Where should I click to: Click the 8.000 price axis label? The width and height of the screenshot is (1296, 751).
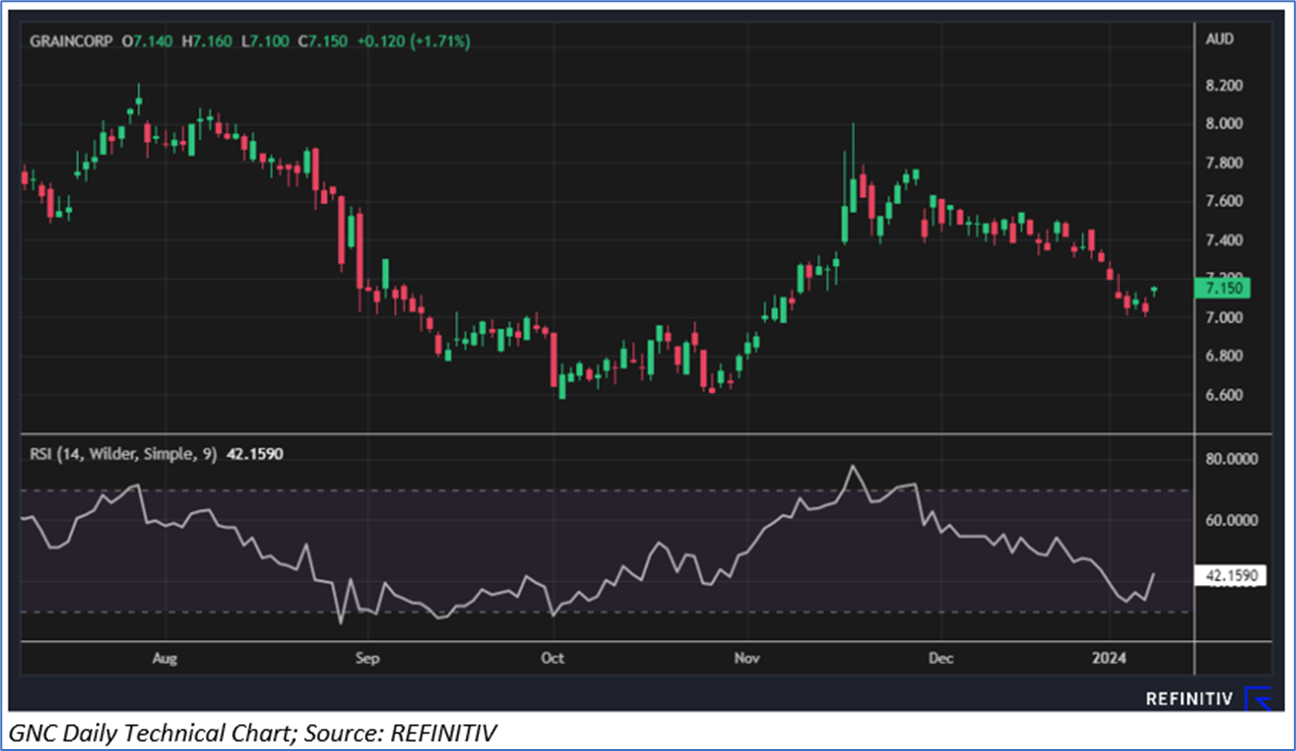[x=1223, y=125]
